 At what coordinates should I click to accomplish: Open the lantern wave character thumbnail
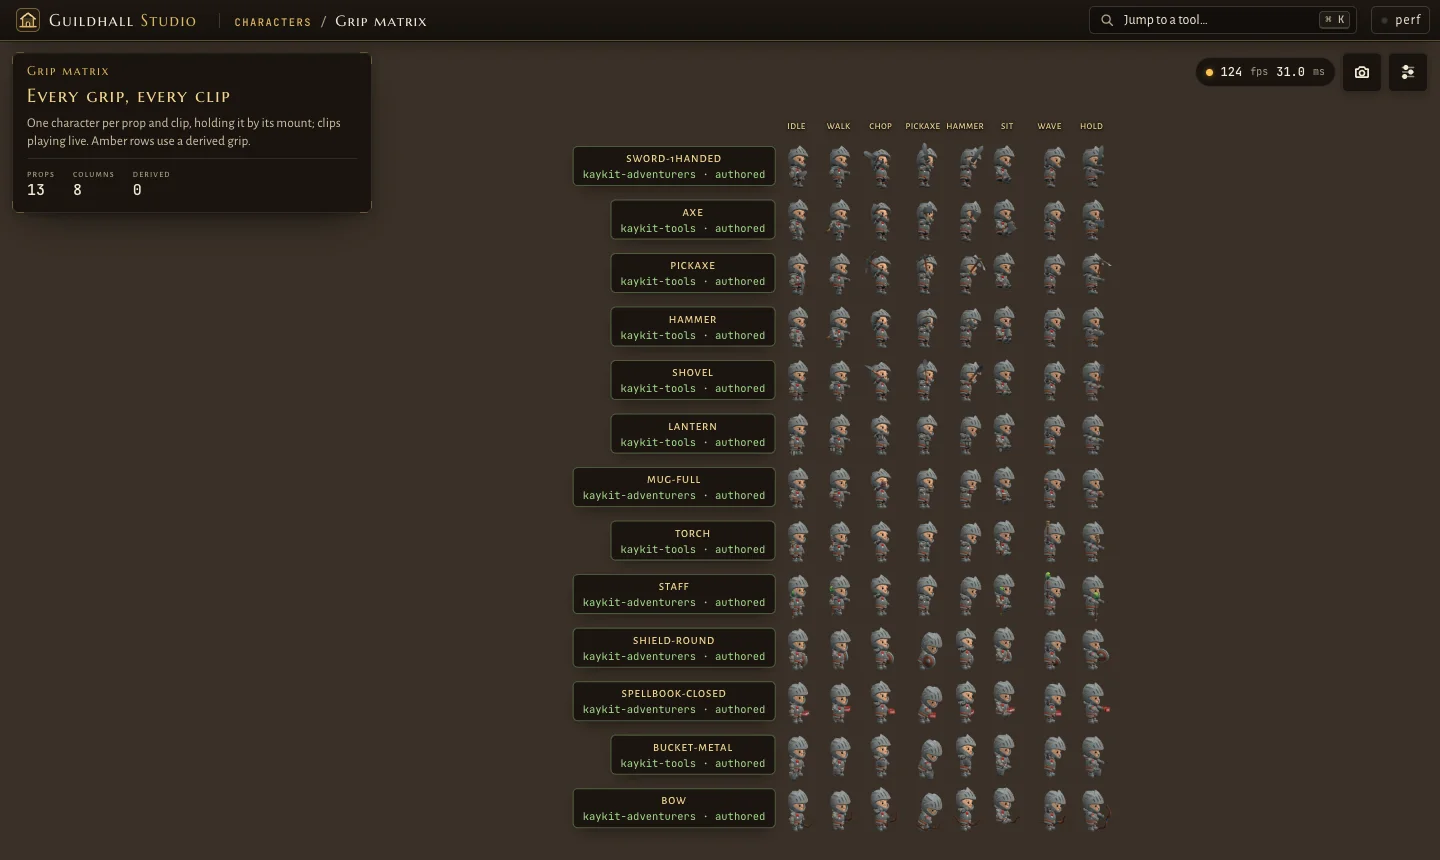tap(1052, 434)
